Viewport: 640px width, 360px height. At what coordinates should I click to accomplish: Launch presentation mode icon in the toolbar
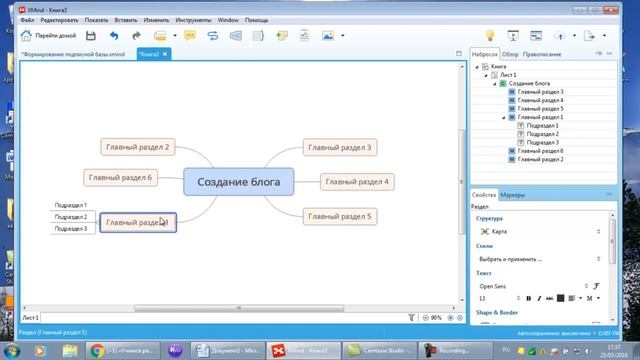click(513, 36)
